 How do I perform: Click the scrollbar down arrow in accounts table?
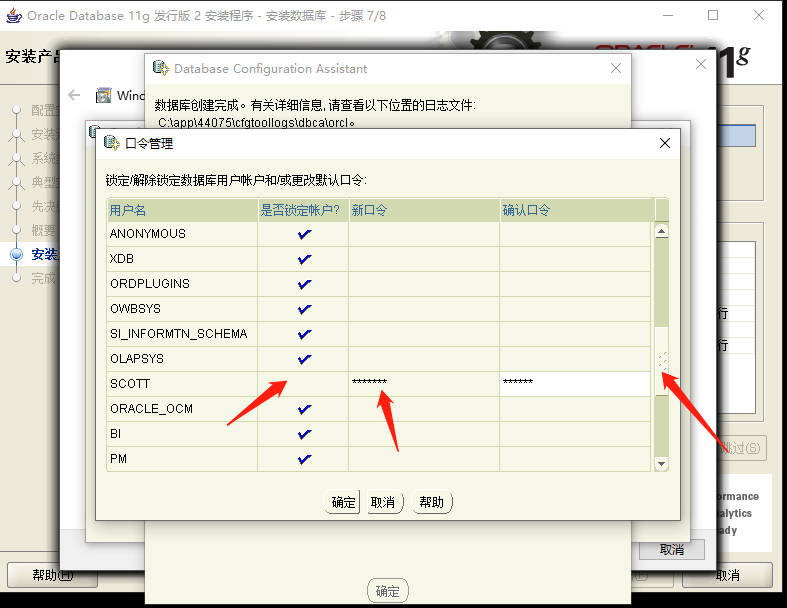[662, 464]
